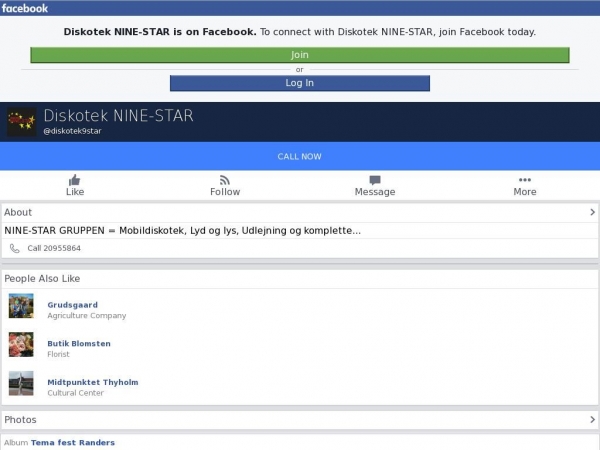Click the facebook logo in header

point(25,8)
